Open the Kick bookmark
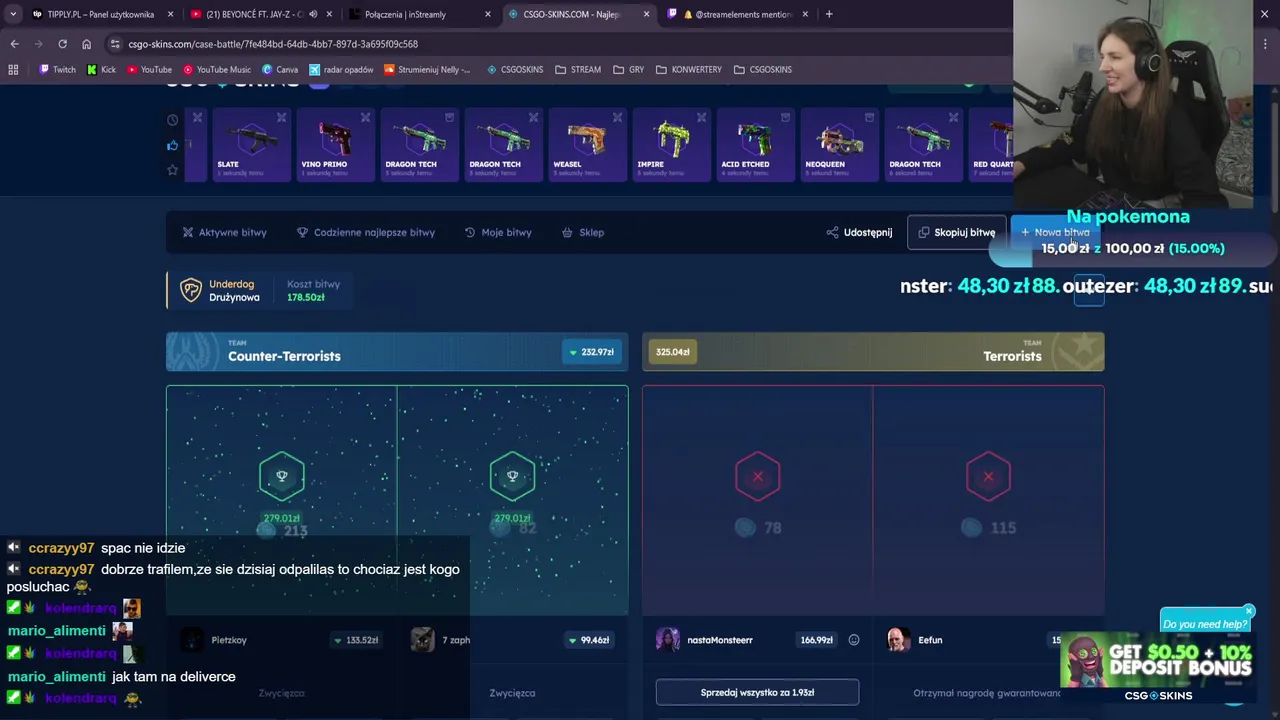 point(101,70)
